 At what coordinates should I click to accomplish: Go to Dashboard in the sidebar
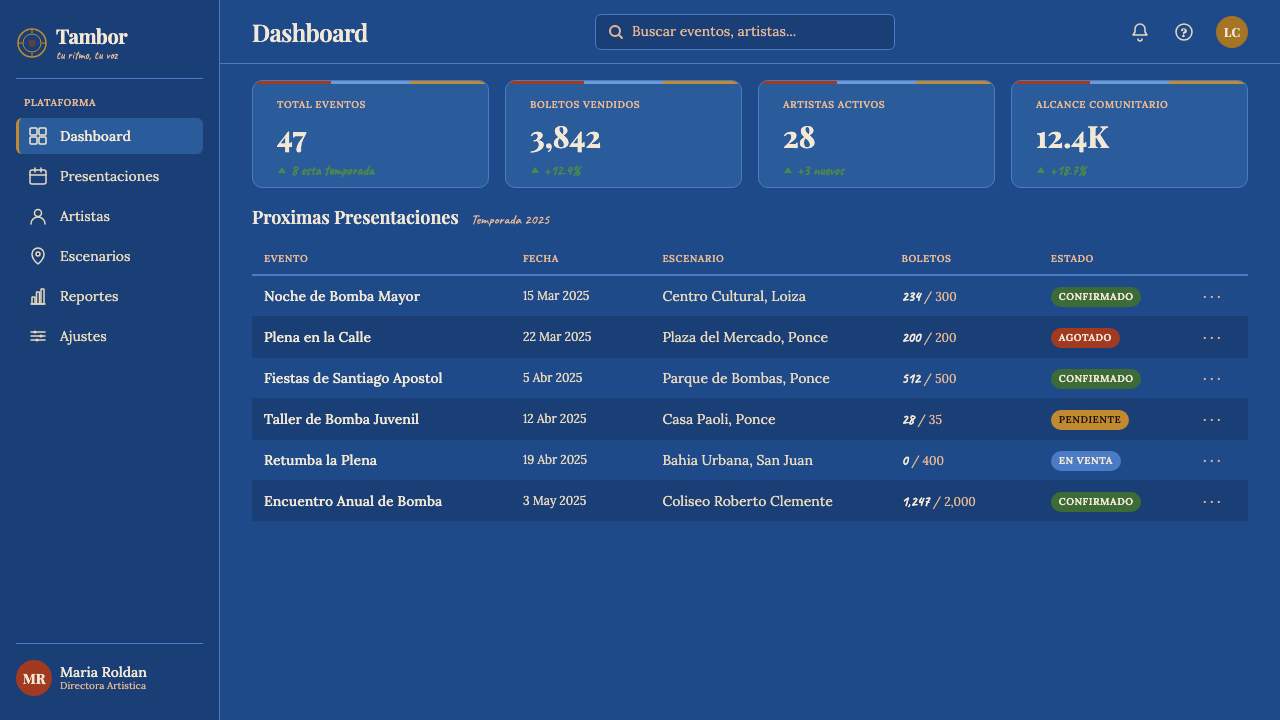pos(110,136)
